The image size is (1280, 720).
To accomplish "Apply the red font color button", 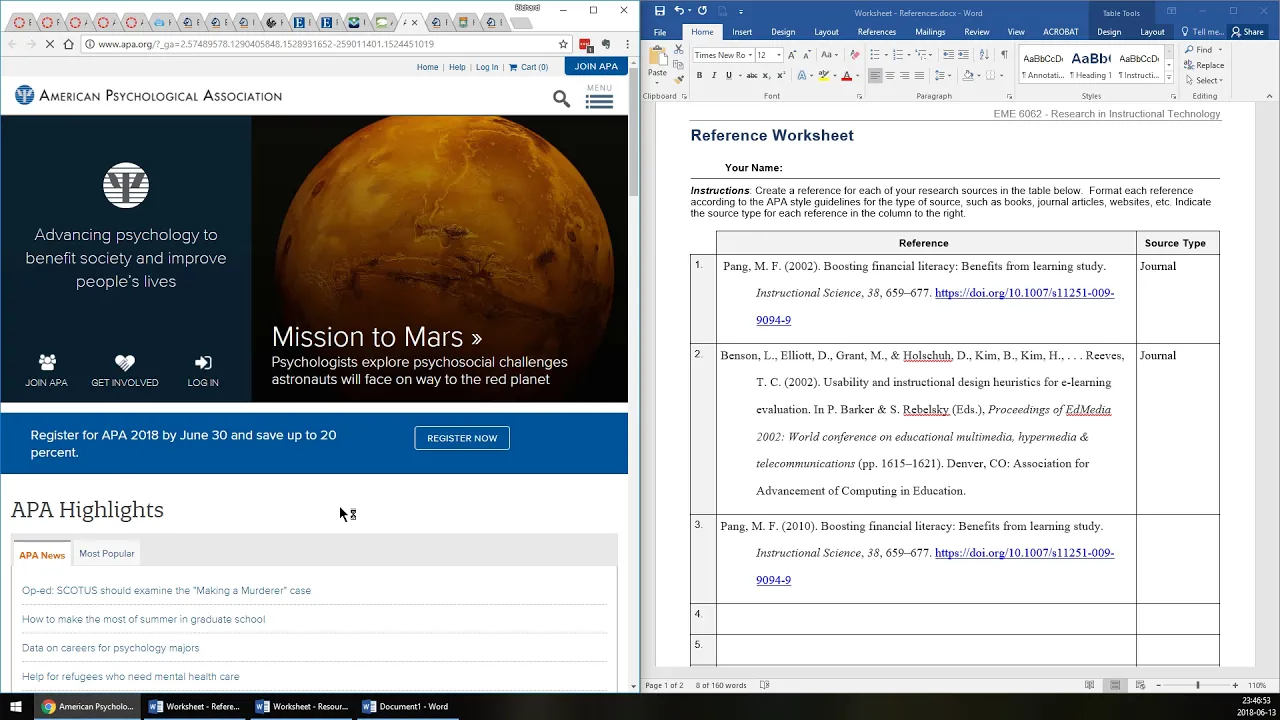I will coord(846,76).
